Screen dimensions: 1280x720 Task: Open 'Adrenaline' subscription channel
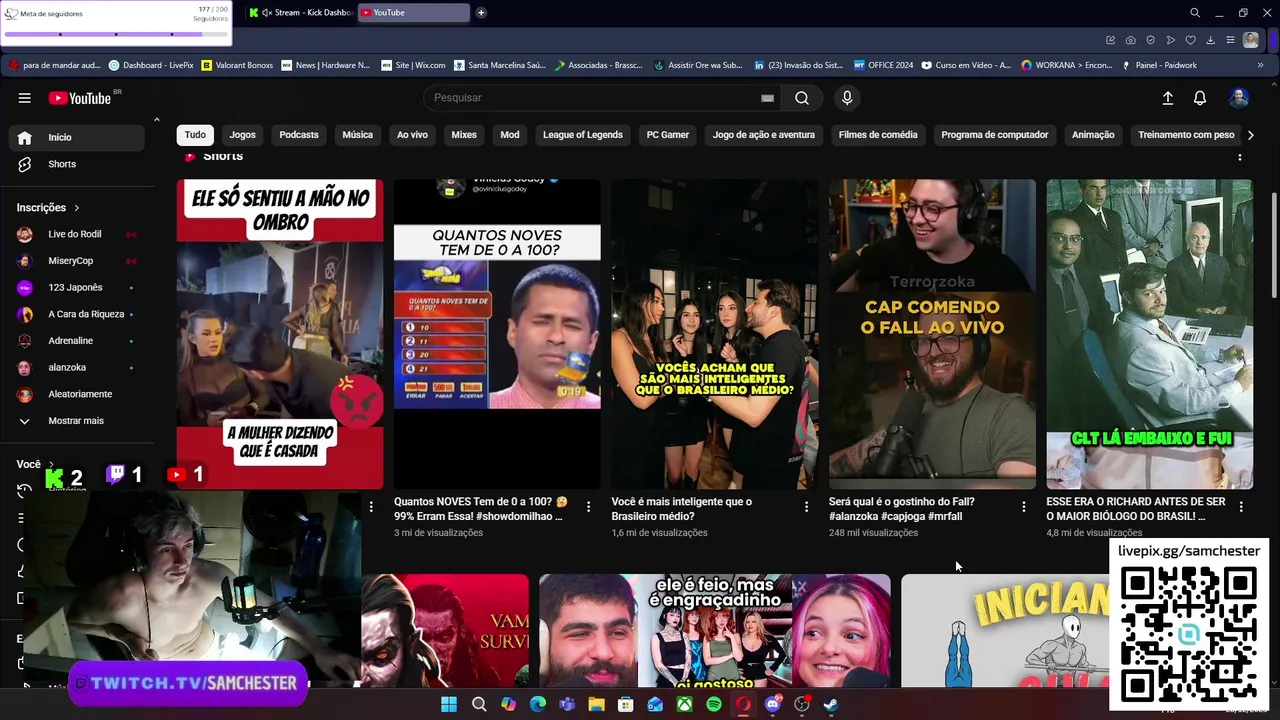click(76, 341)
